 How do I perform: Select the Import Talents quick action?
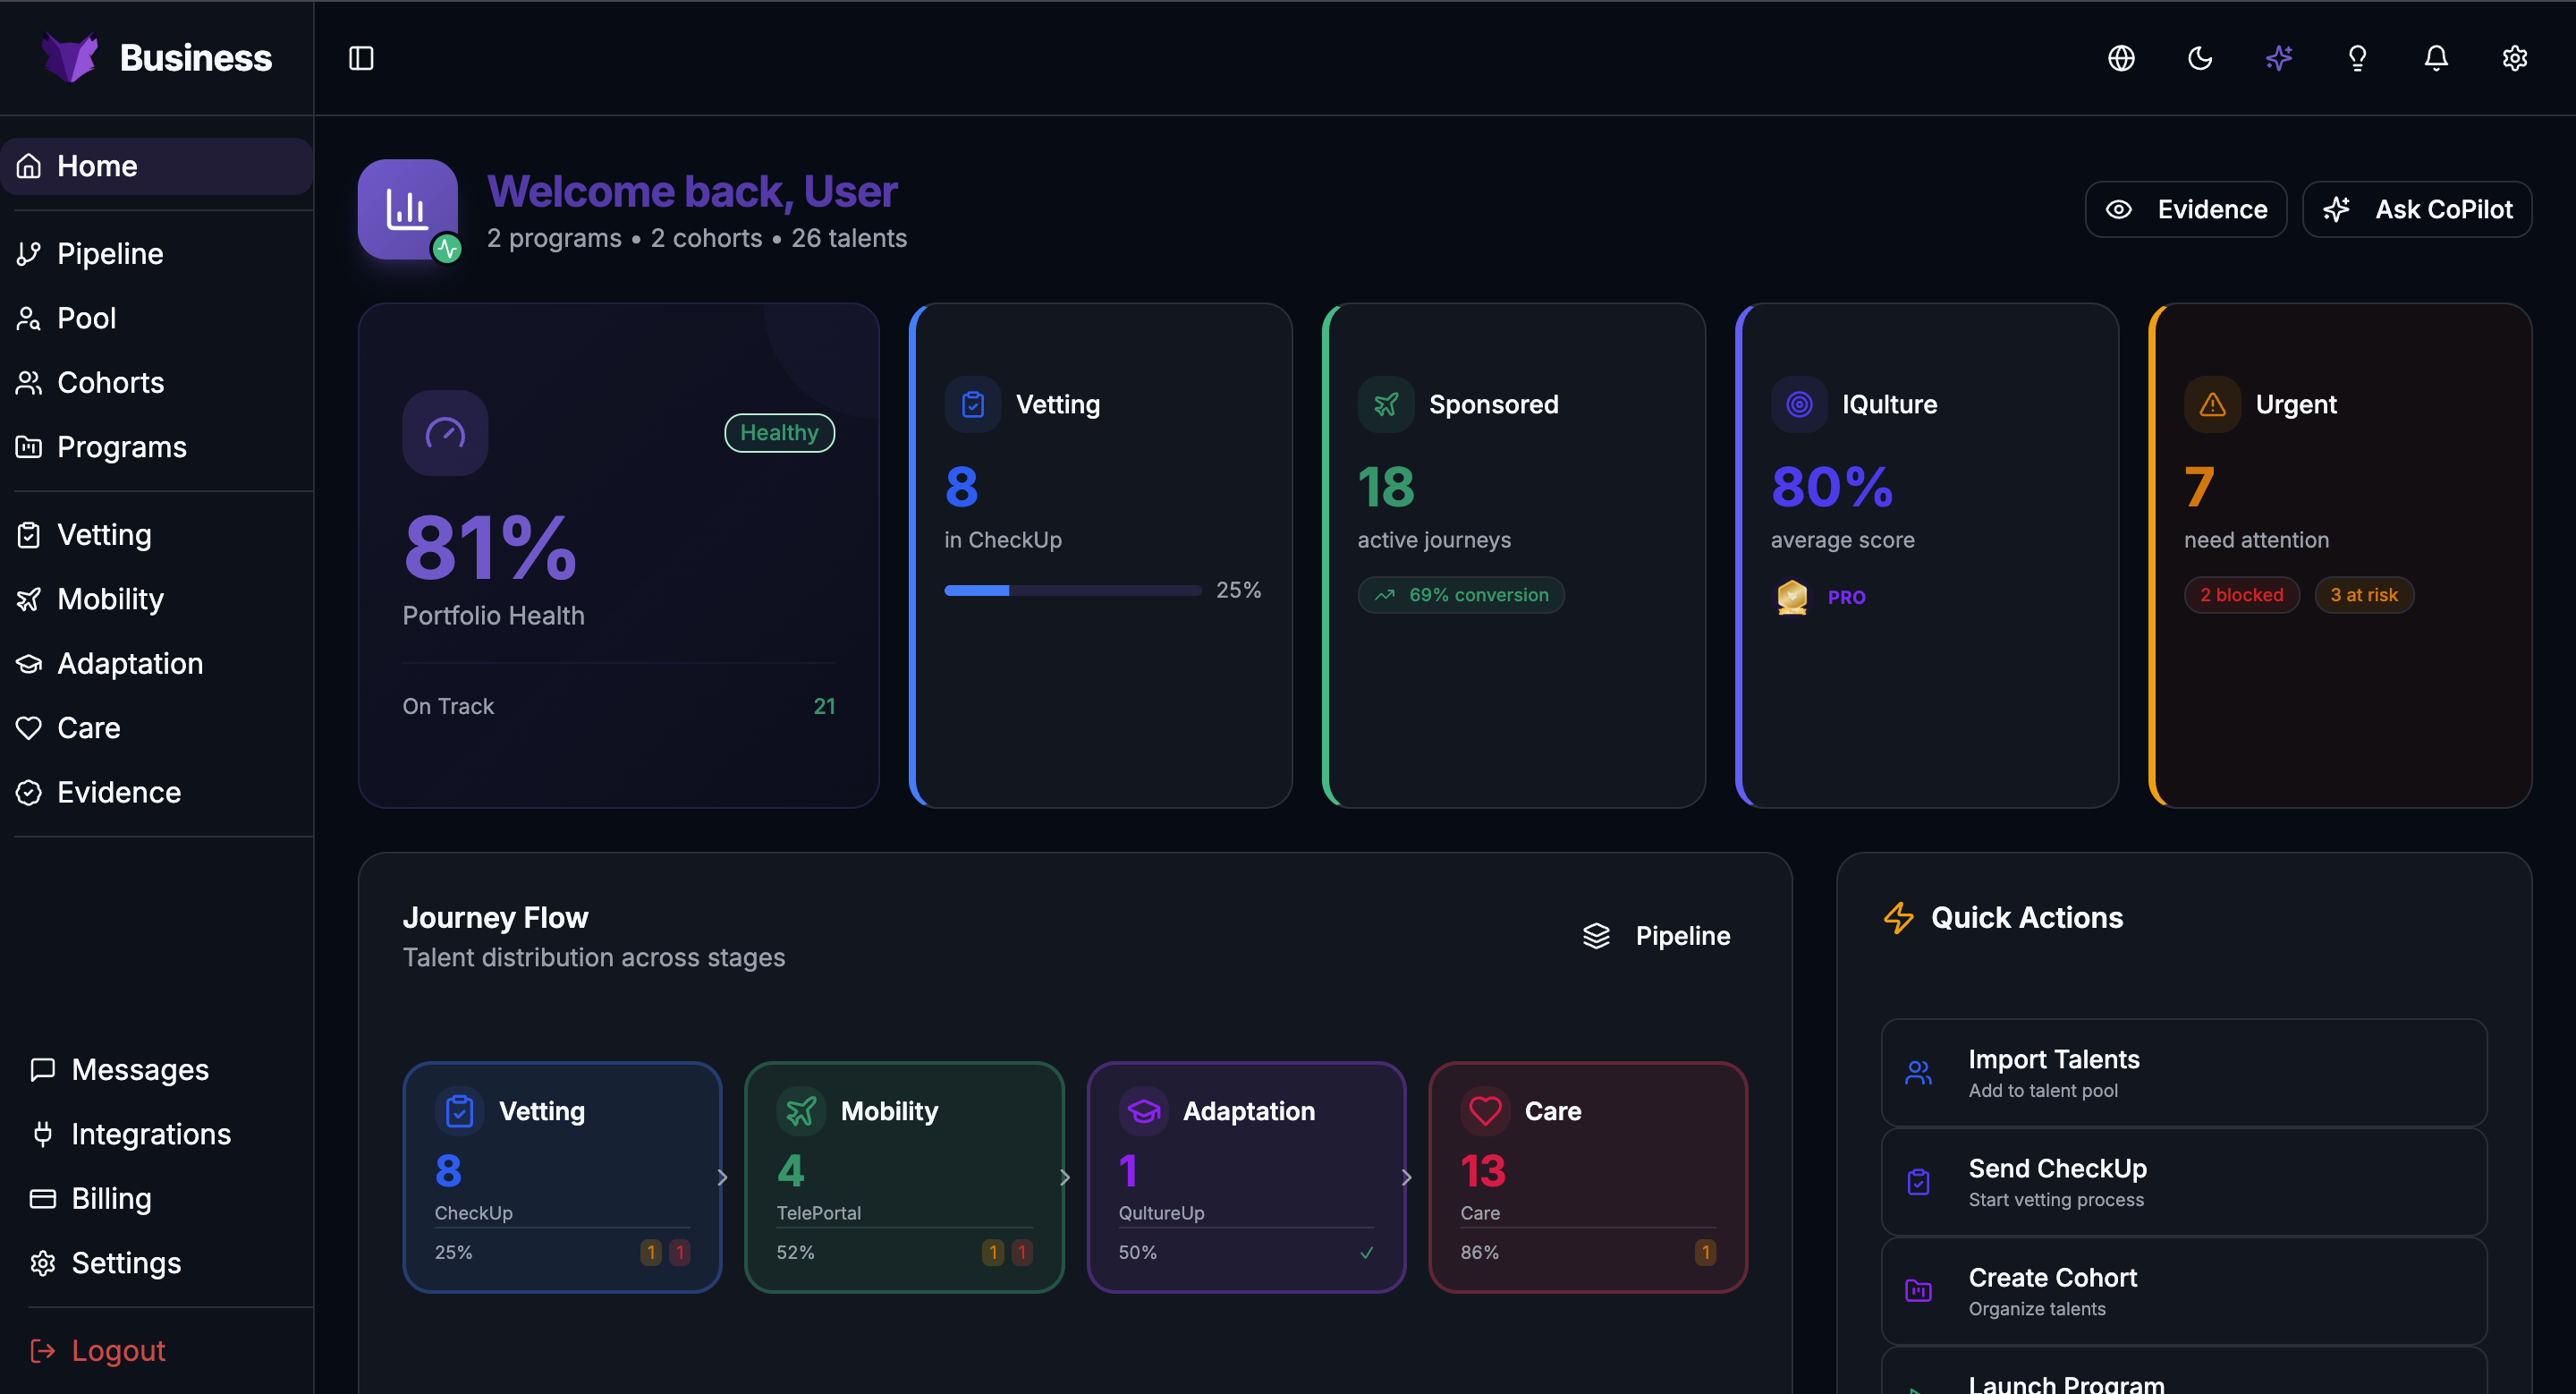coord(2183,1073)
